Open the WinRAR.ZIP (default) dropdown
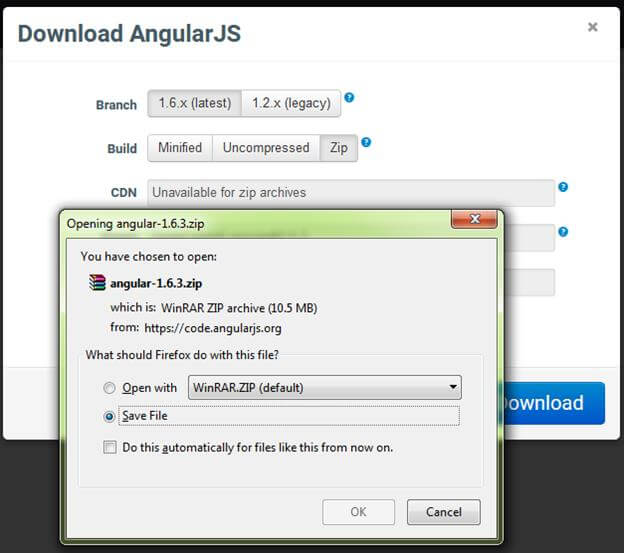Image resolution: width=624 pixels, height=553 pixels. 325,387
